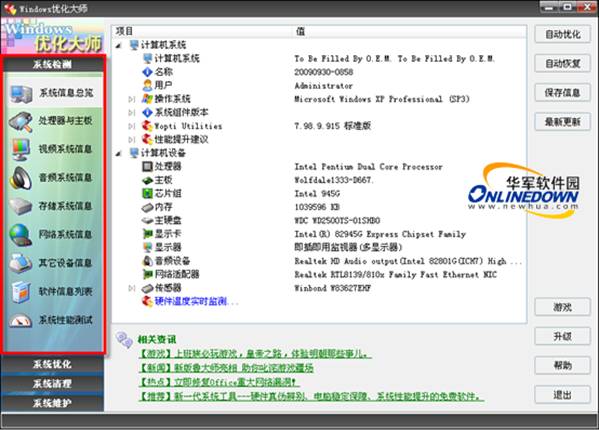Open the 【新闻】 新版鲁大师 link
Image resolution: width=599 pixels, height=430 pixels.
pyautogui.click(x=226, y=368)
